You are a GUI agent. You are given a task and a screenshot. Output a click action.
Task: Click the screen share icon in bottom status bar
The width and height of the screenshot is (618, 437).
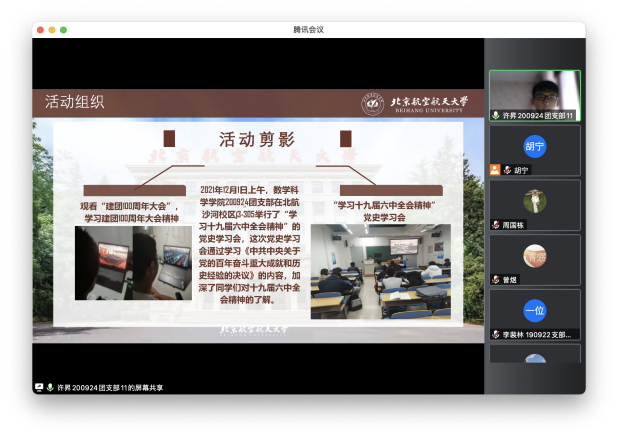click(x=39, y=387)
